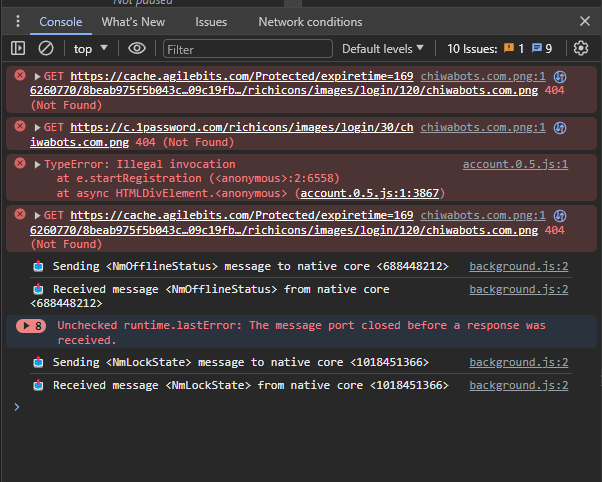Open background.js:2 link beside Sending NmLockState
Image resolution: width=602 pixels, height=482 pixels.
click(518, 362)
